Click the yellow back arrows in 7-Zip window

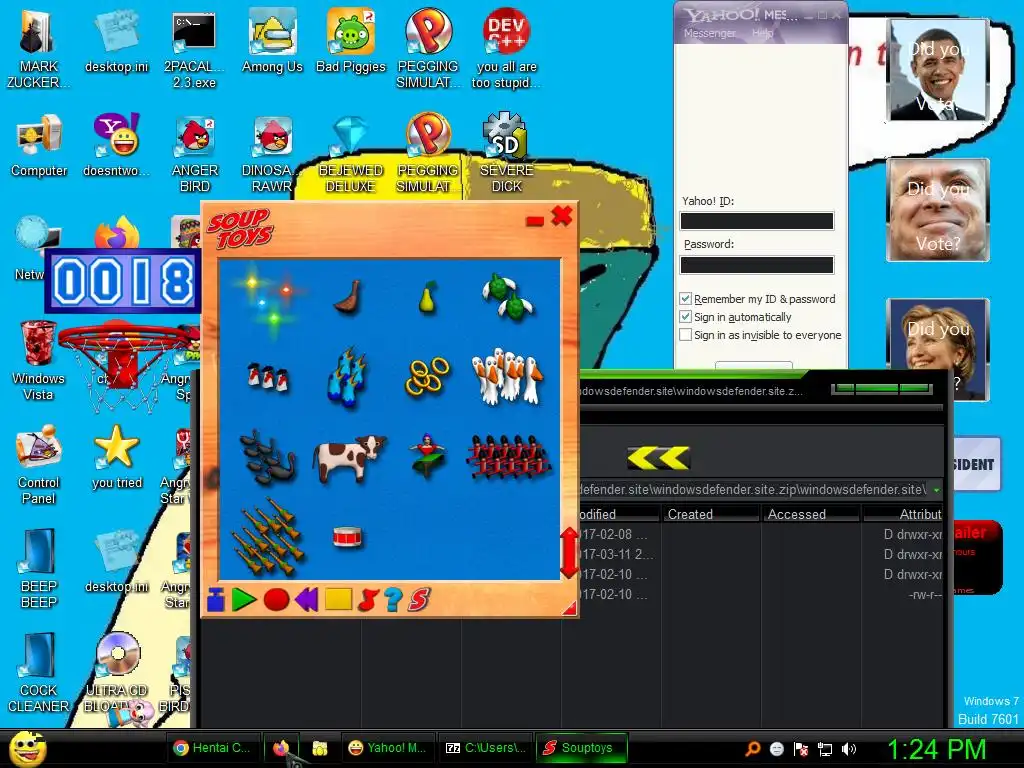(x=658, y=458)
